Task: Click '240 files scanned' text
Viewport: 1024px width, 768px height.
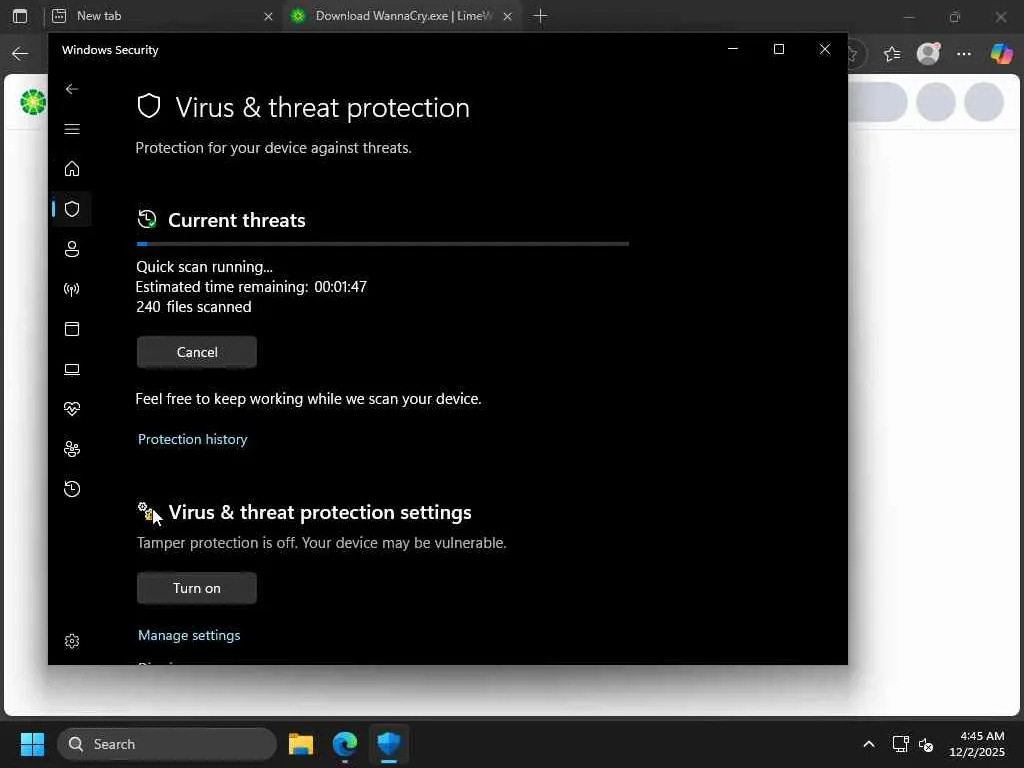Action: (x=193, y=307)
